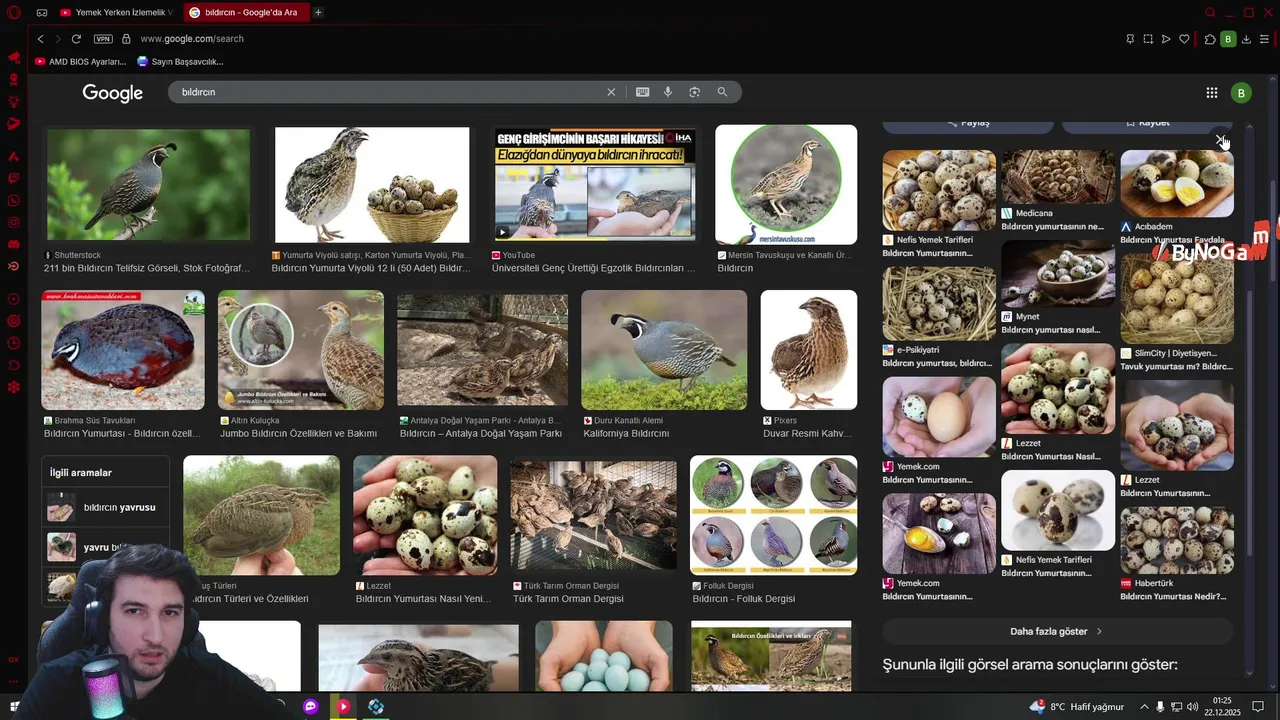Switch to the Yemek Yerken İzlemelik YouTube tab

pos(117,12)
